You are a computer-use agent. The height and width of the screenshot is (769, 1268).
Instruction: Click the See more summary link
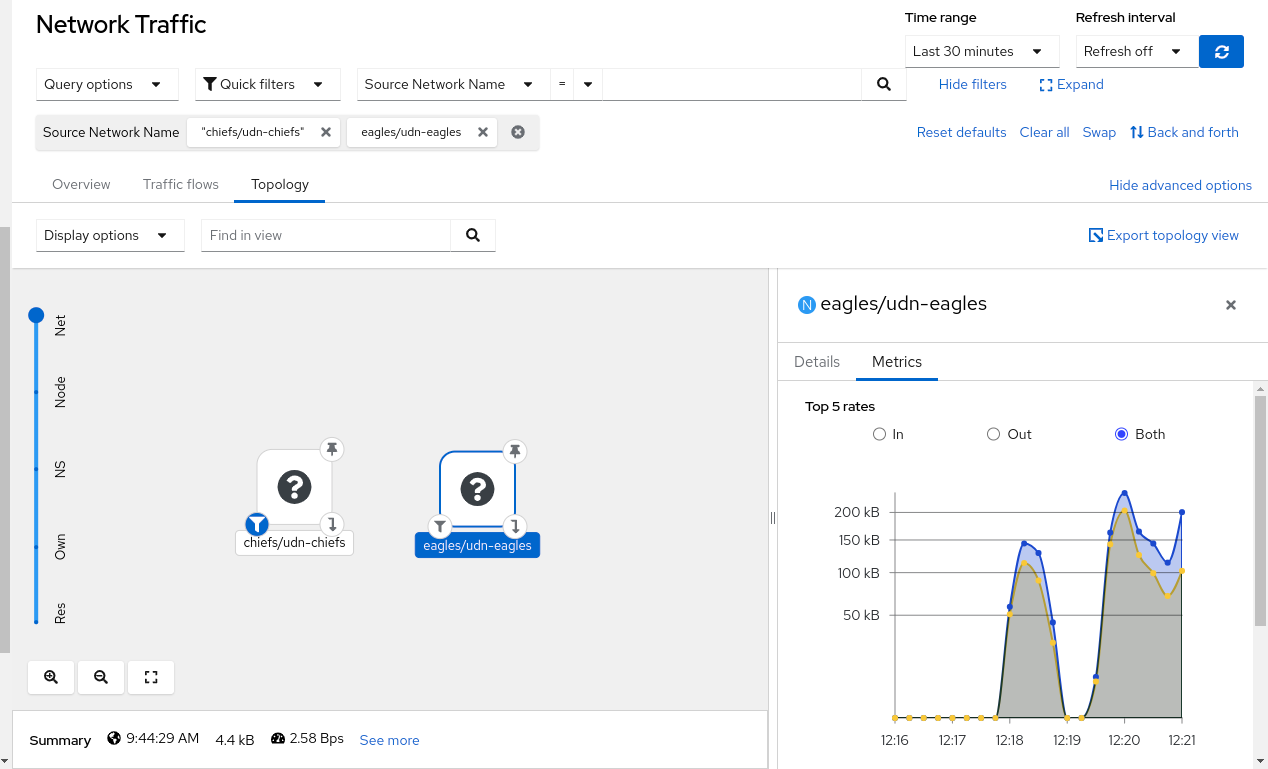pos(389,740)
